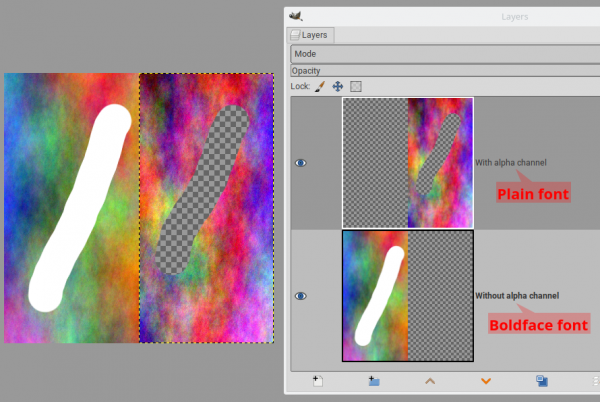This screenshot has width=600, height=402.
Task: Create a new layer with the page icon
Action: tap(318, 381)
